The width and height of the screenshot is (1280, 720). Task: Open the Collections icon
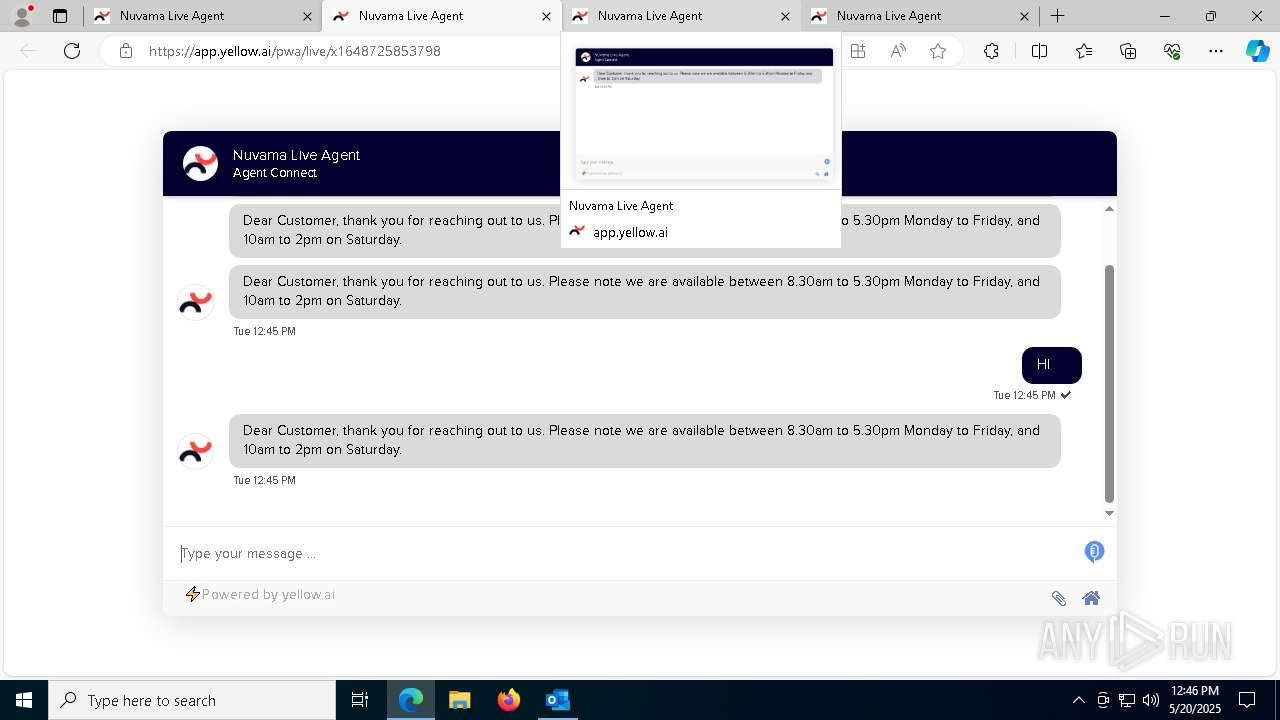click(1128, 51)
